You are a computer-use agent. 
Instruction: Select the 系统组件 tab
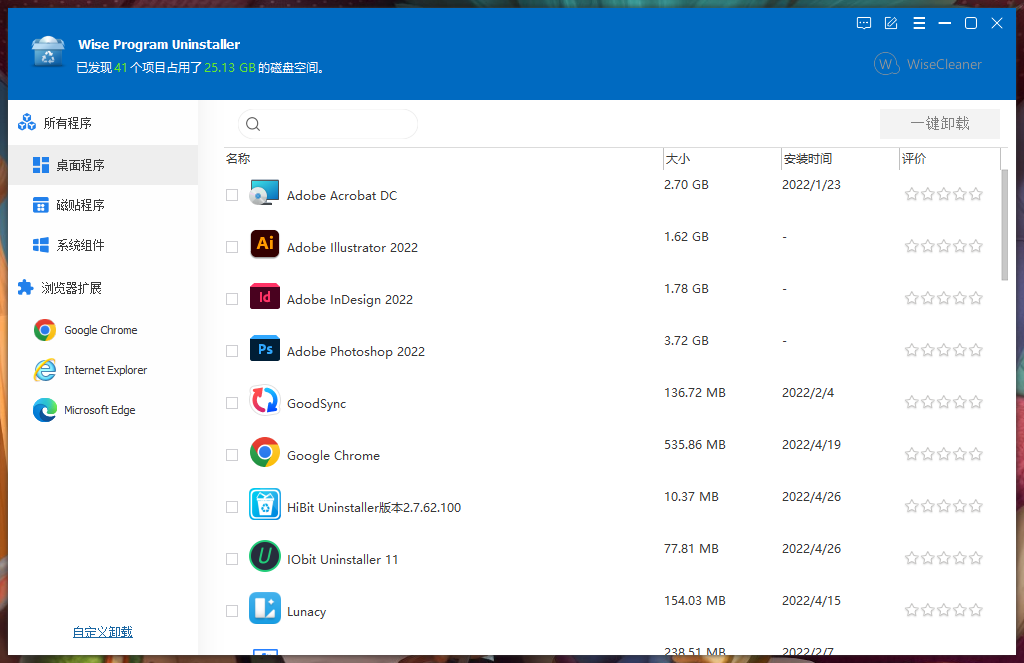tap(103, 245)
